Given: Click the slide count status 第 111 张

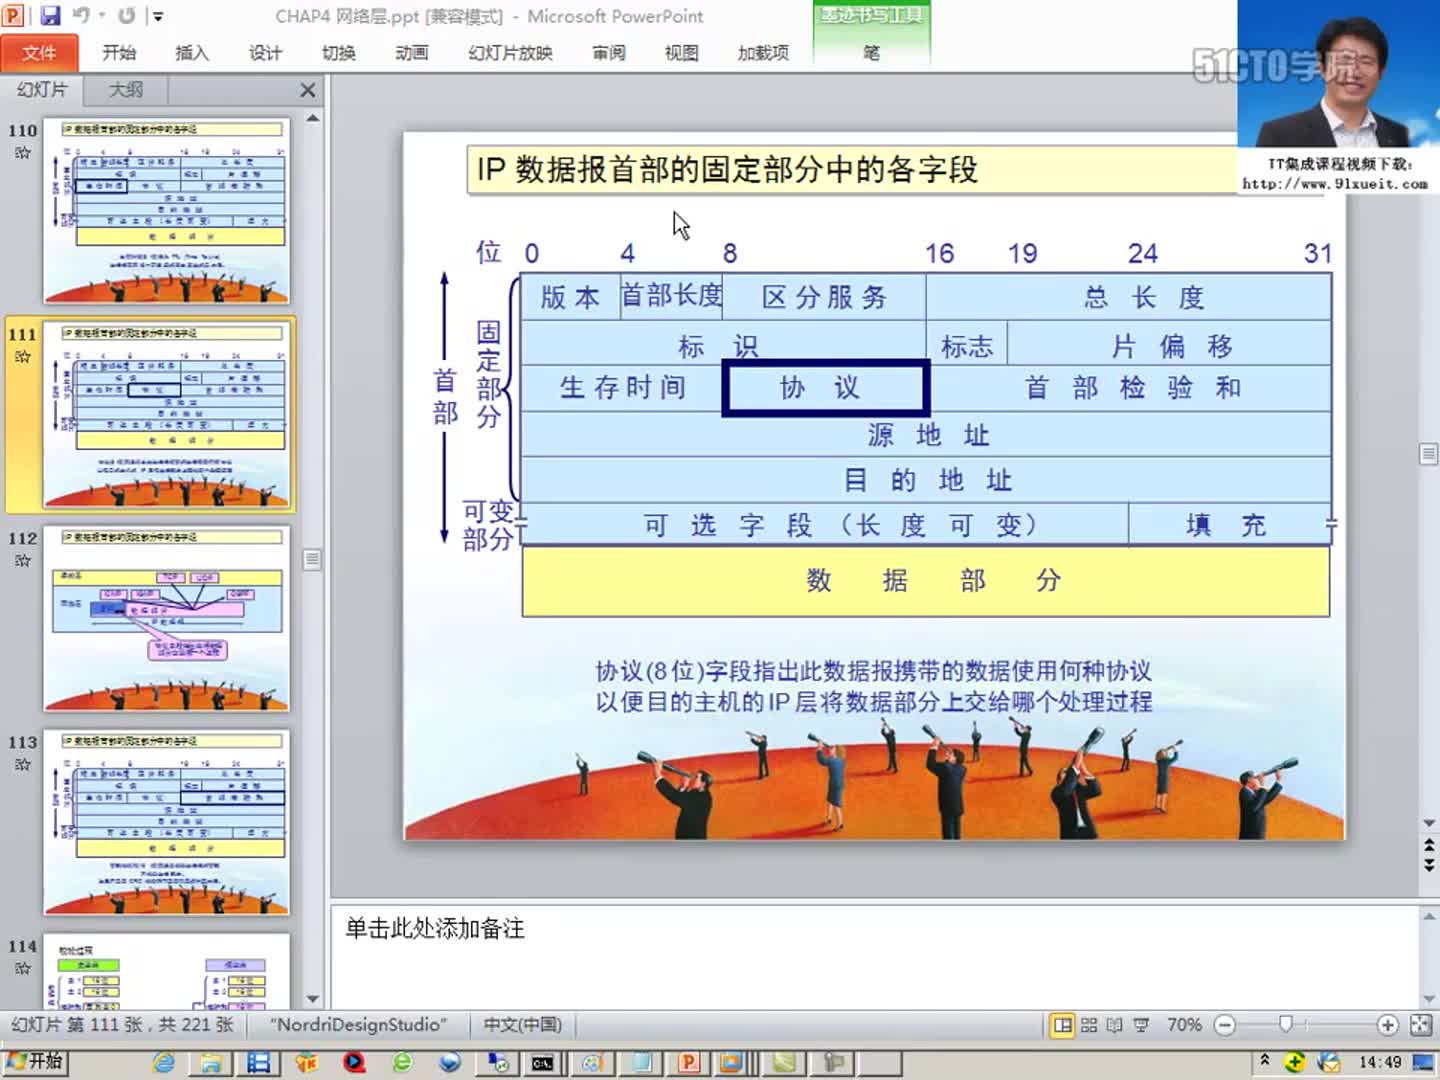Looking at the screenshot, I should point(122,1025).
